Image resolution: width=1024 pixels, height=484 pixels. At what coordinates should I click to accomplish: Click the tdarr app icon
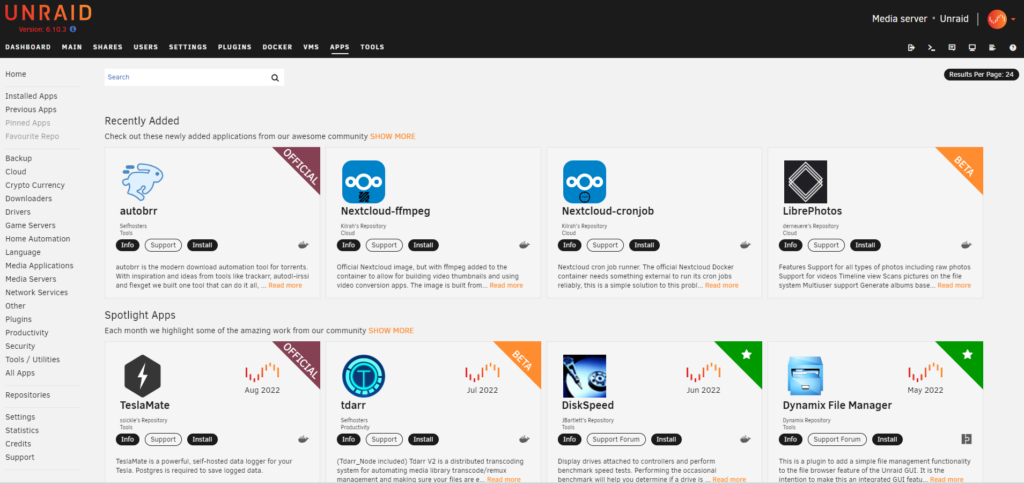coord(363,376)
